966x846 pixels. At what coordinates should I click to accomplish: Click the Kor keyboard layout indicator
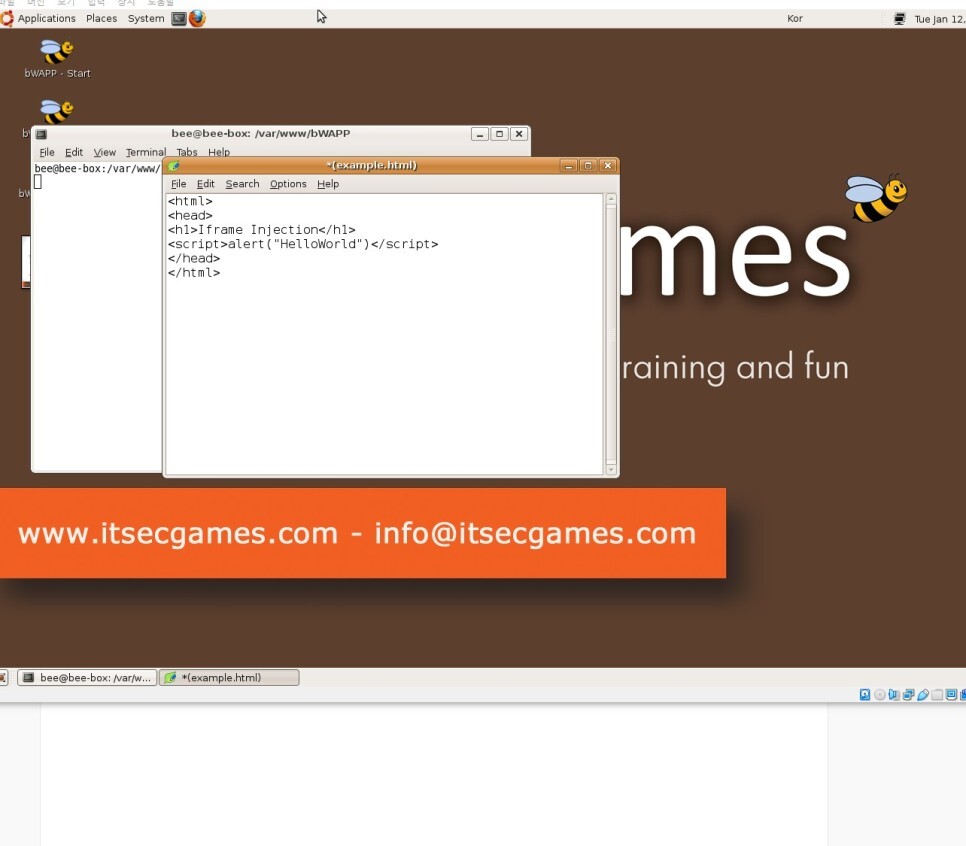point(795,18)
